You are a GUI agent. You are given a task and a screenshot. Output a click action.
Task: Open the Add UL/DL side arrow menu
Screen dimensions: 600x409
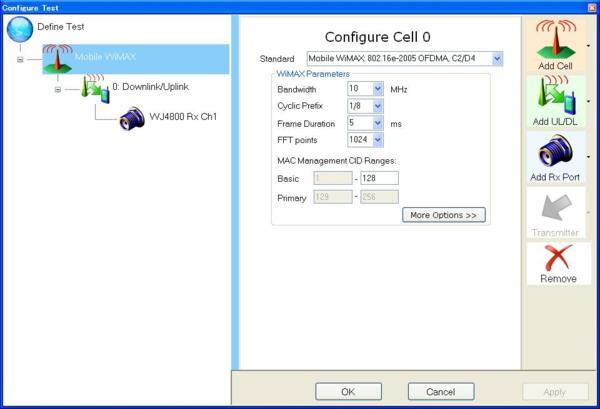coord(589,101)
